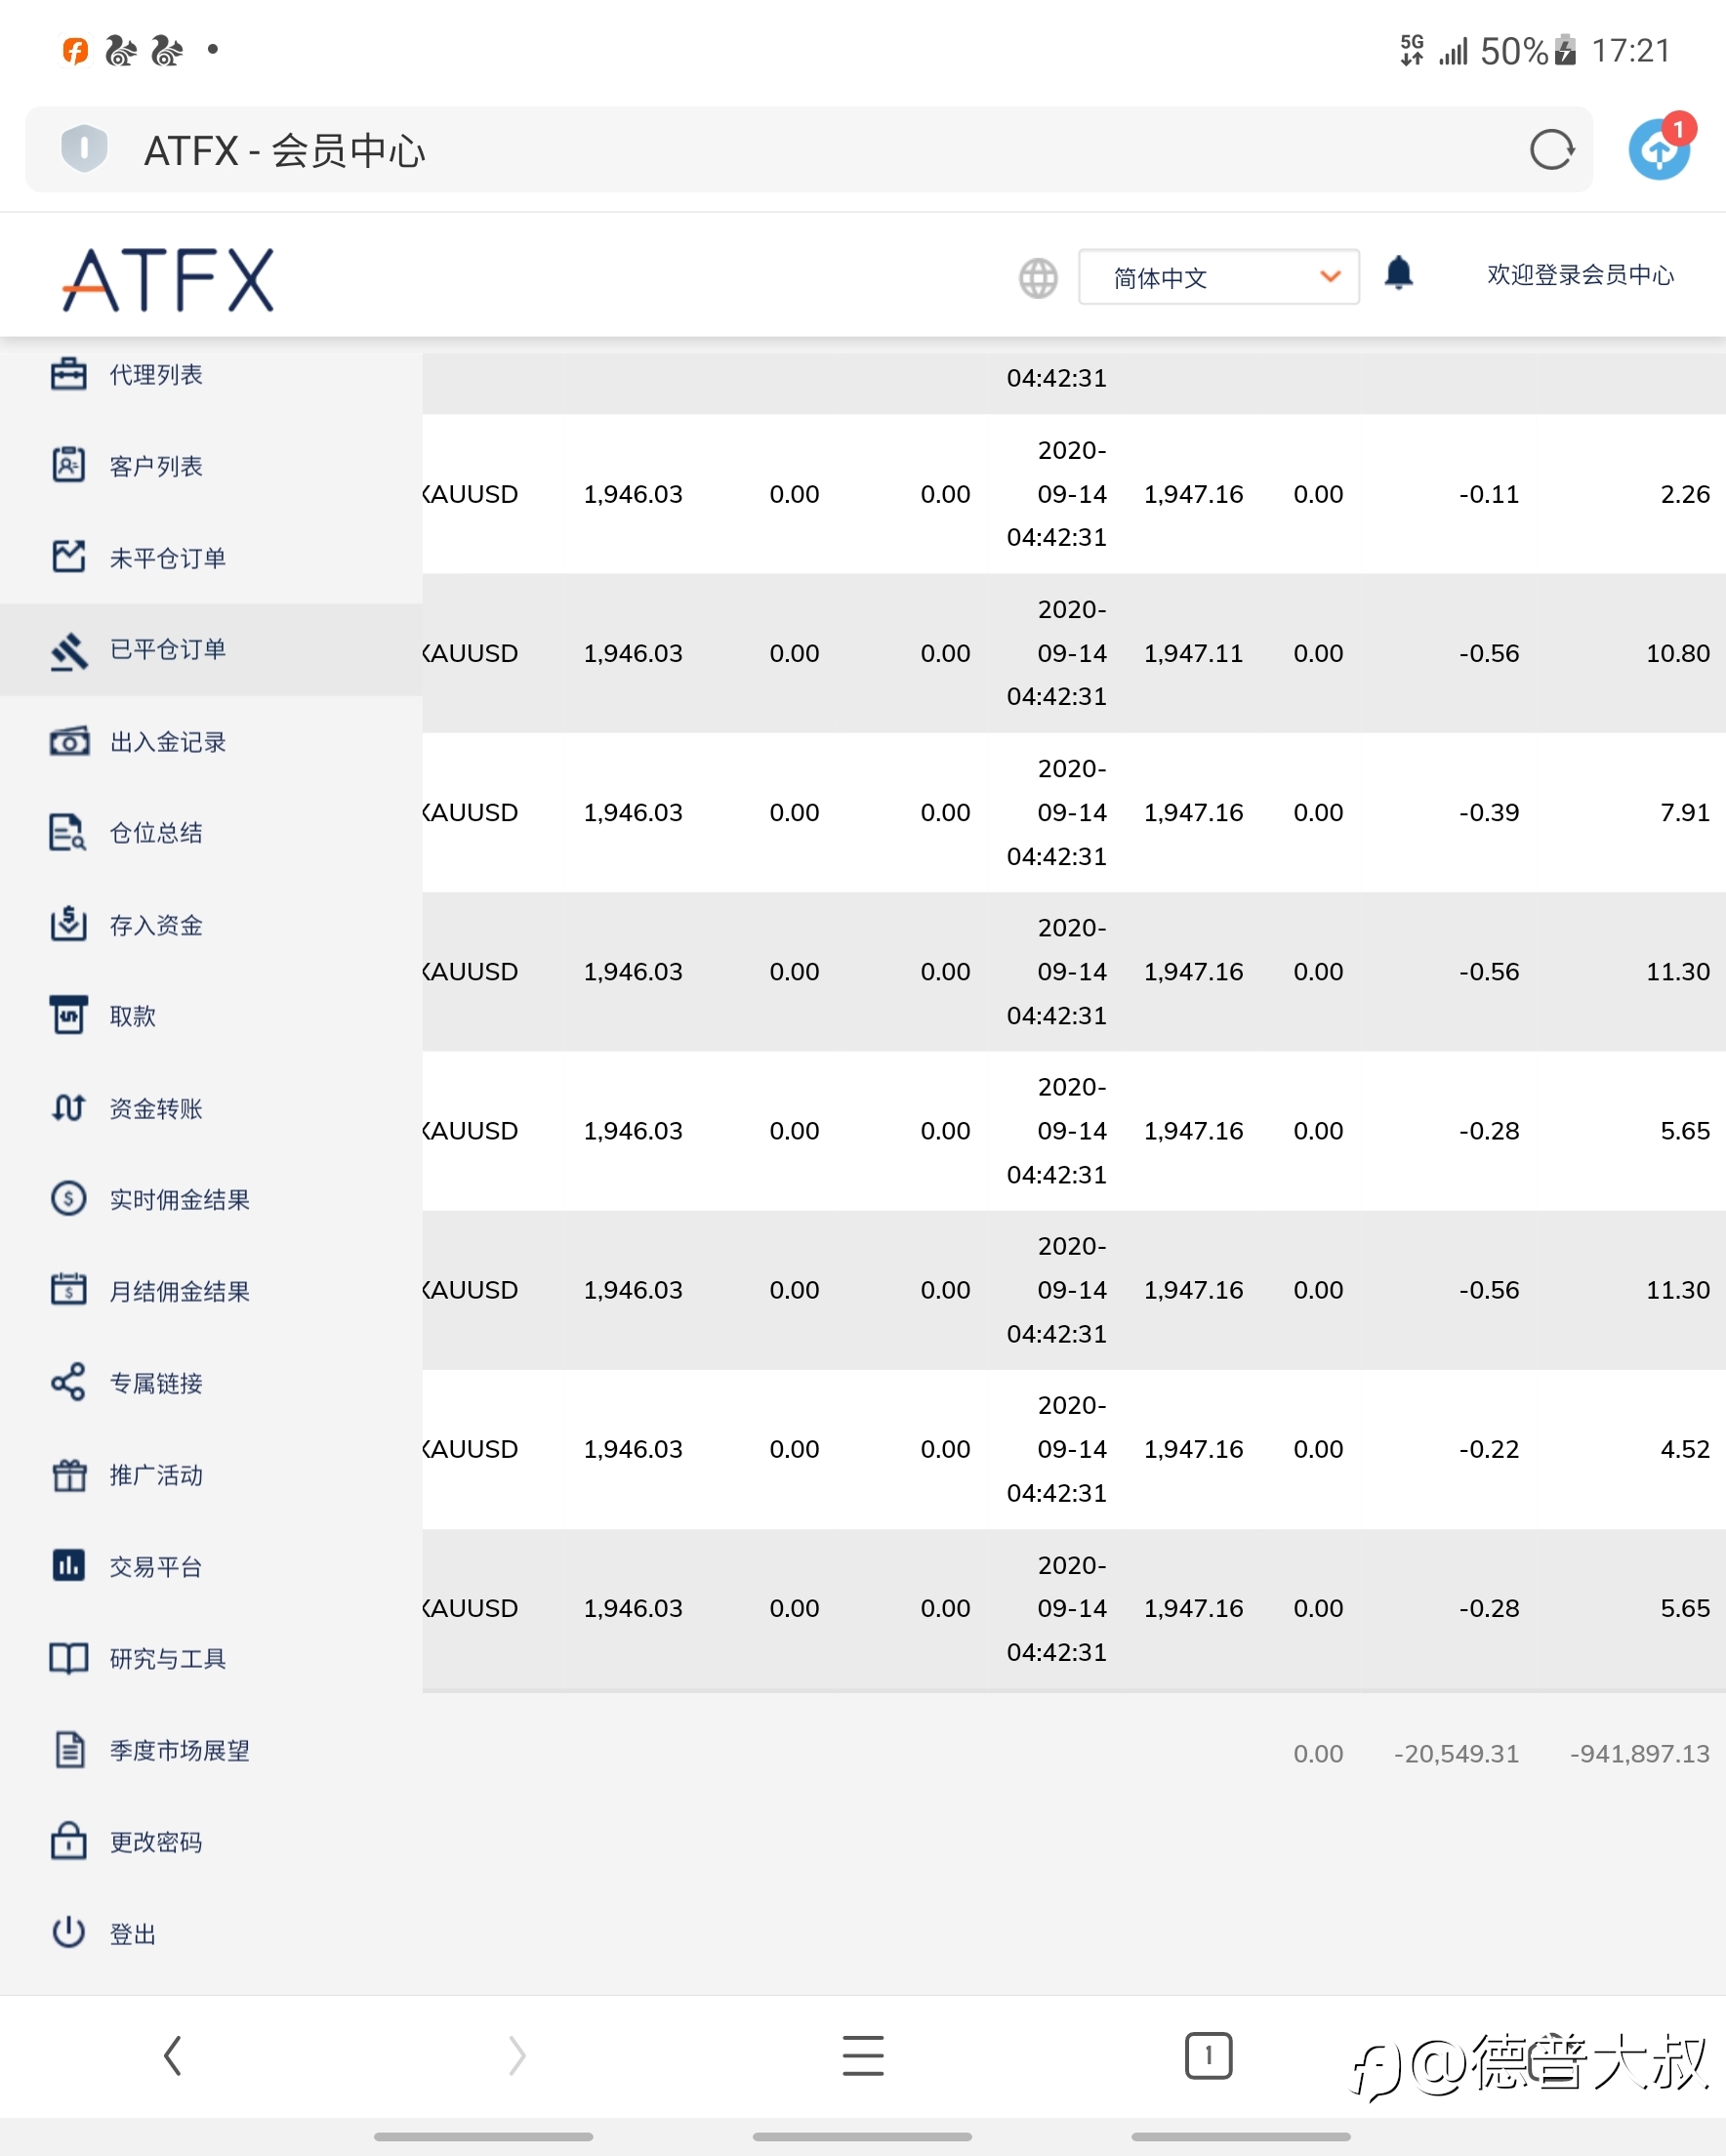
Task: Click the profit value 2.26
Action: tap(1685, 494)
